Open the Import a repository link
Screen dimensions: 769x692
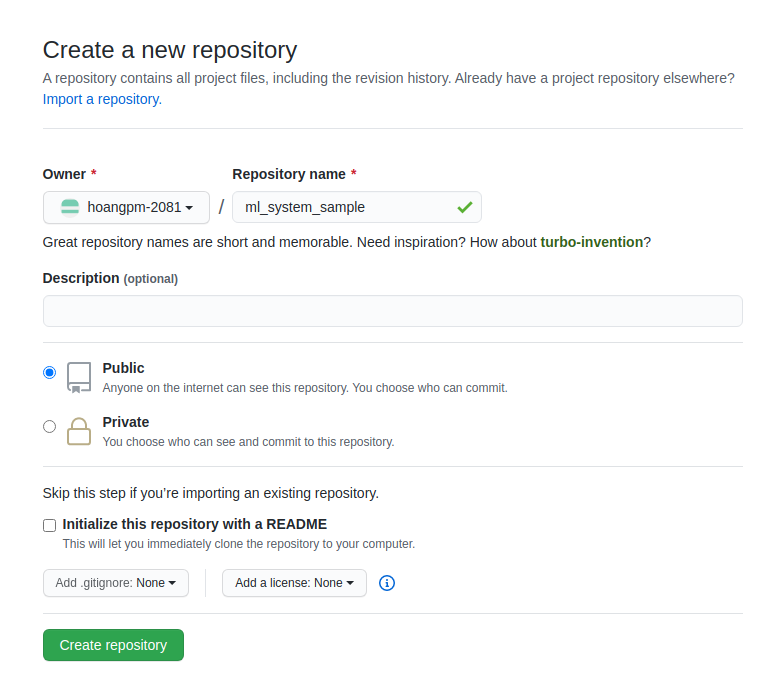102,99
